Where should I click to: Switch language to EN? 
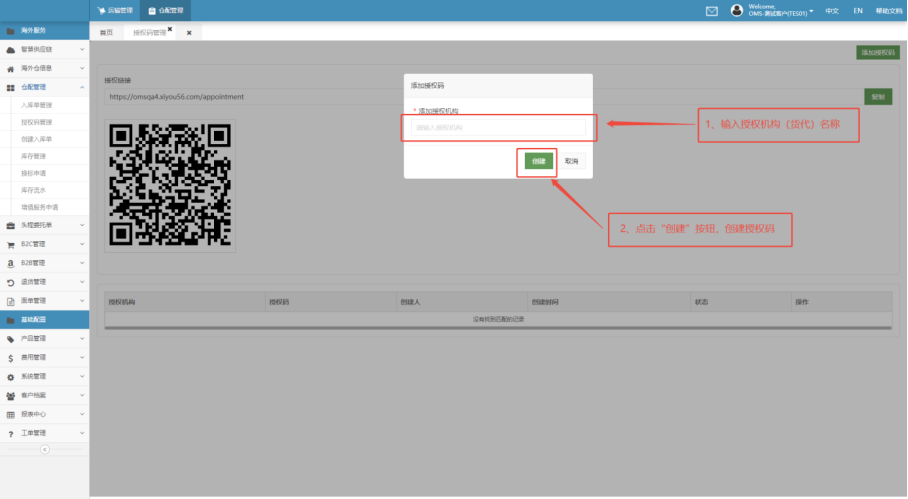858,11
